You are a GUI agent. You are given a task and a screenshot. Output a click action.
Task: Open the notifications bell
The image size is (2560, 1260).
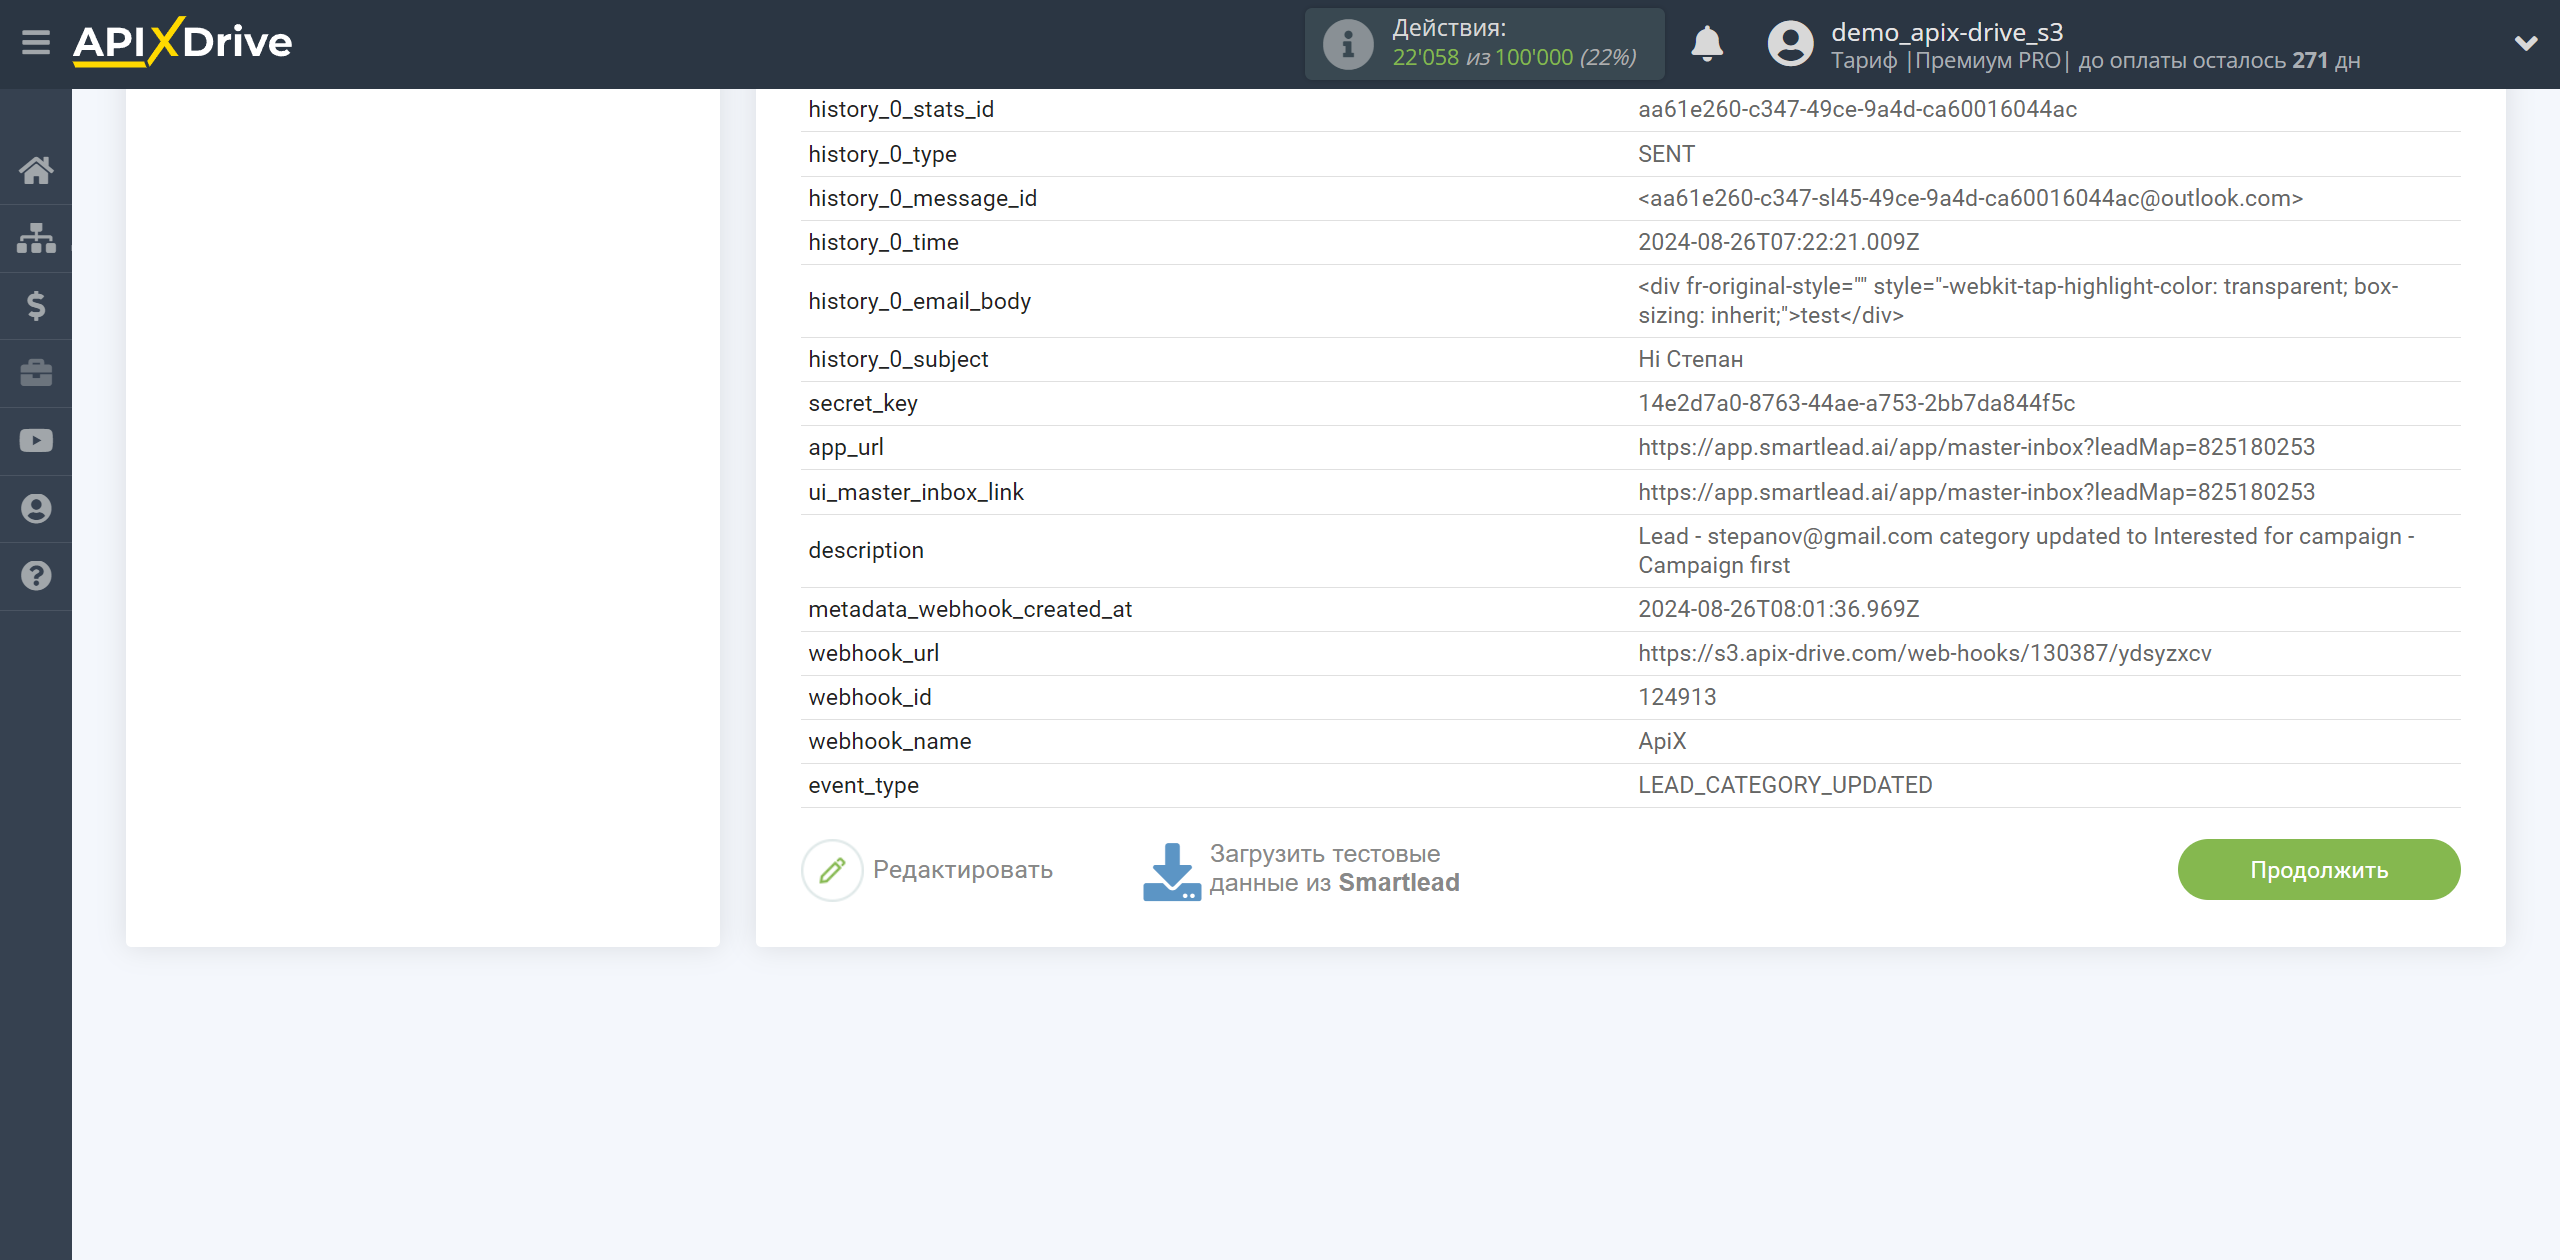pyautogui.click(x=1707, y=44)
